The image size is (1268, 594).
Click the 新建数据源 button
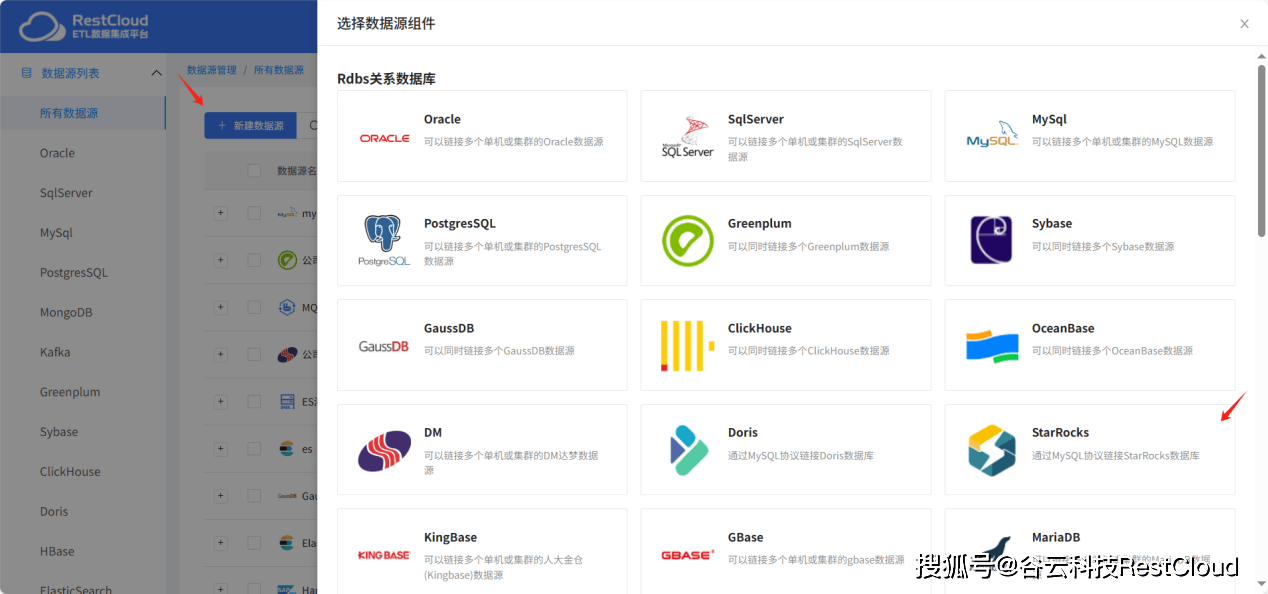pyautogui.click(x=250, y=126)
